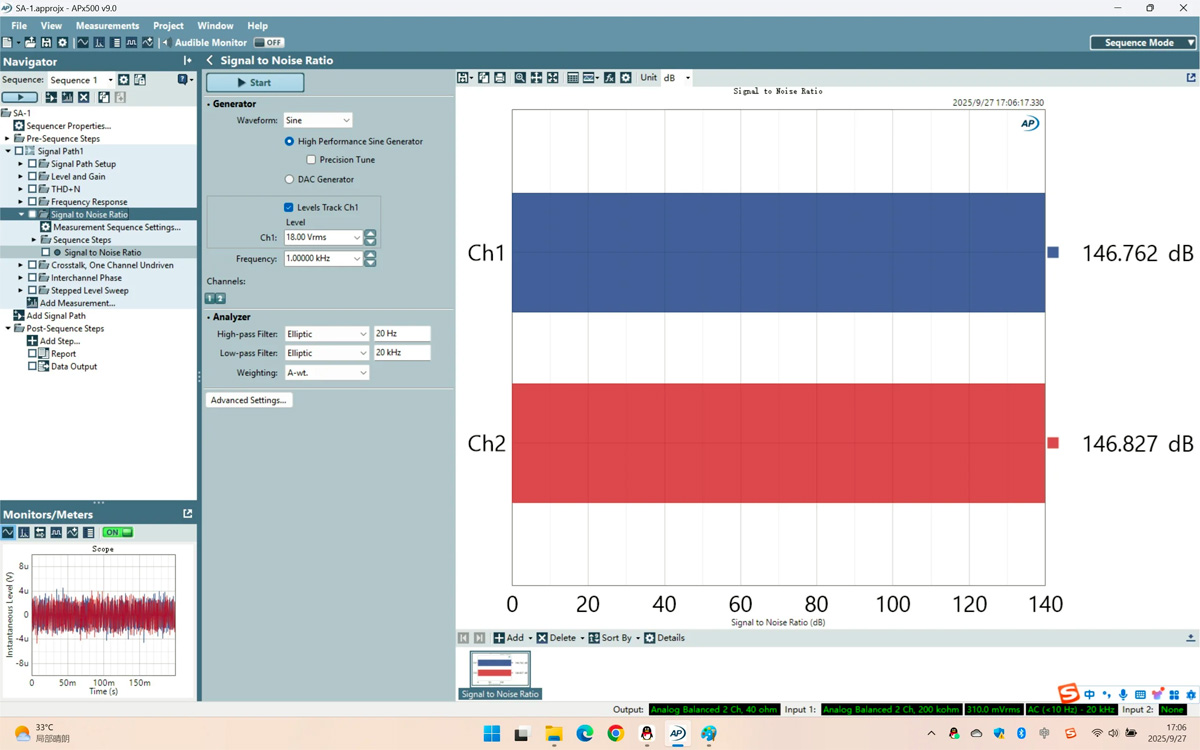The height and width of the screenshot is (750, 1200).
Task: Toggle the Audible Monitor OFF switch
Action: pyautogui.click(x=268, y=43)
